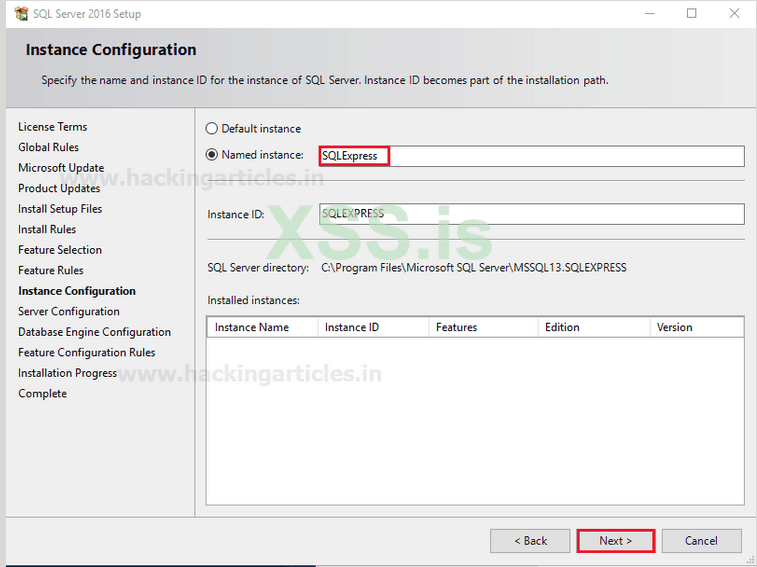Click the Installed instances label

[x=253, y=300]
